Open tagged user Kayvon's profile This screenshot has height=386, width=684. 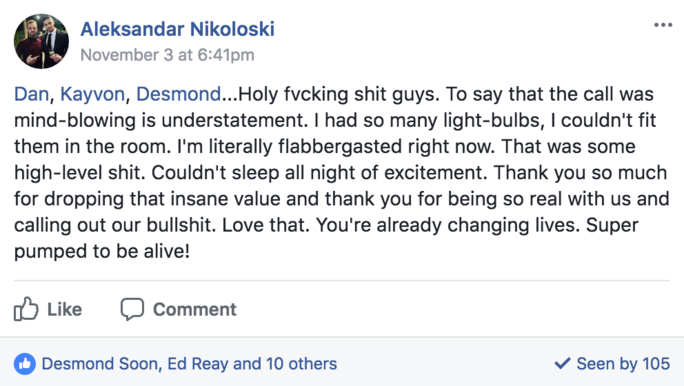pyautogui.click(x=92, y=94)
